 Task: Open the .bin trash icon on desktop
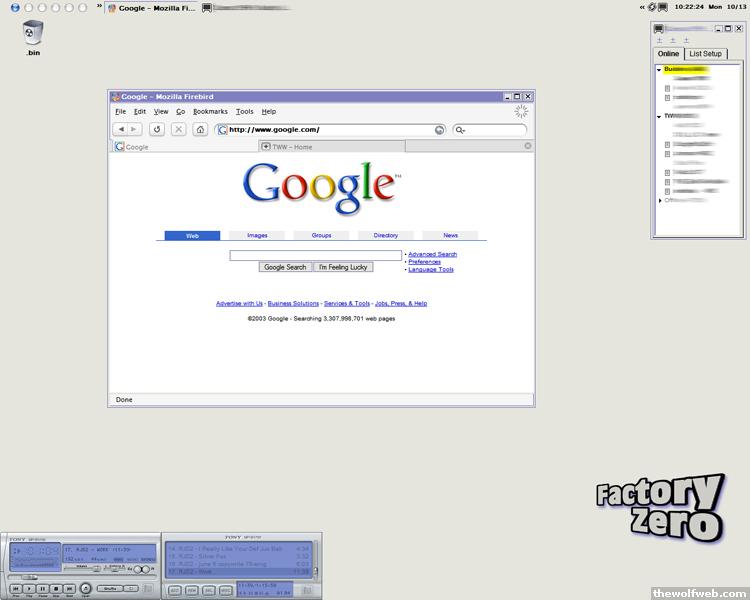click(x=33, y=33)
